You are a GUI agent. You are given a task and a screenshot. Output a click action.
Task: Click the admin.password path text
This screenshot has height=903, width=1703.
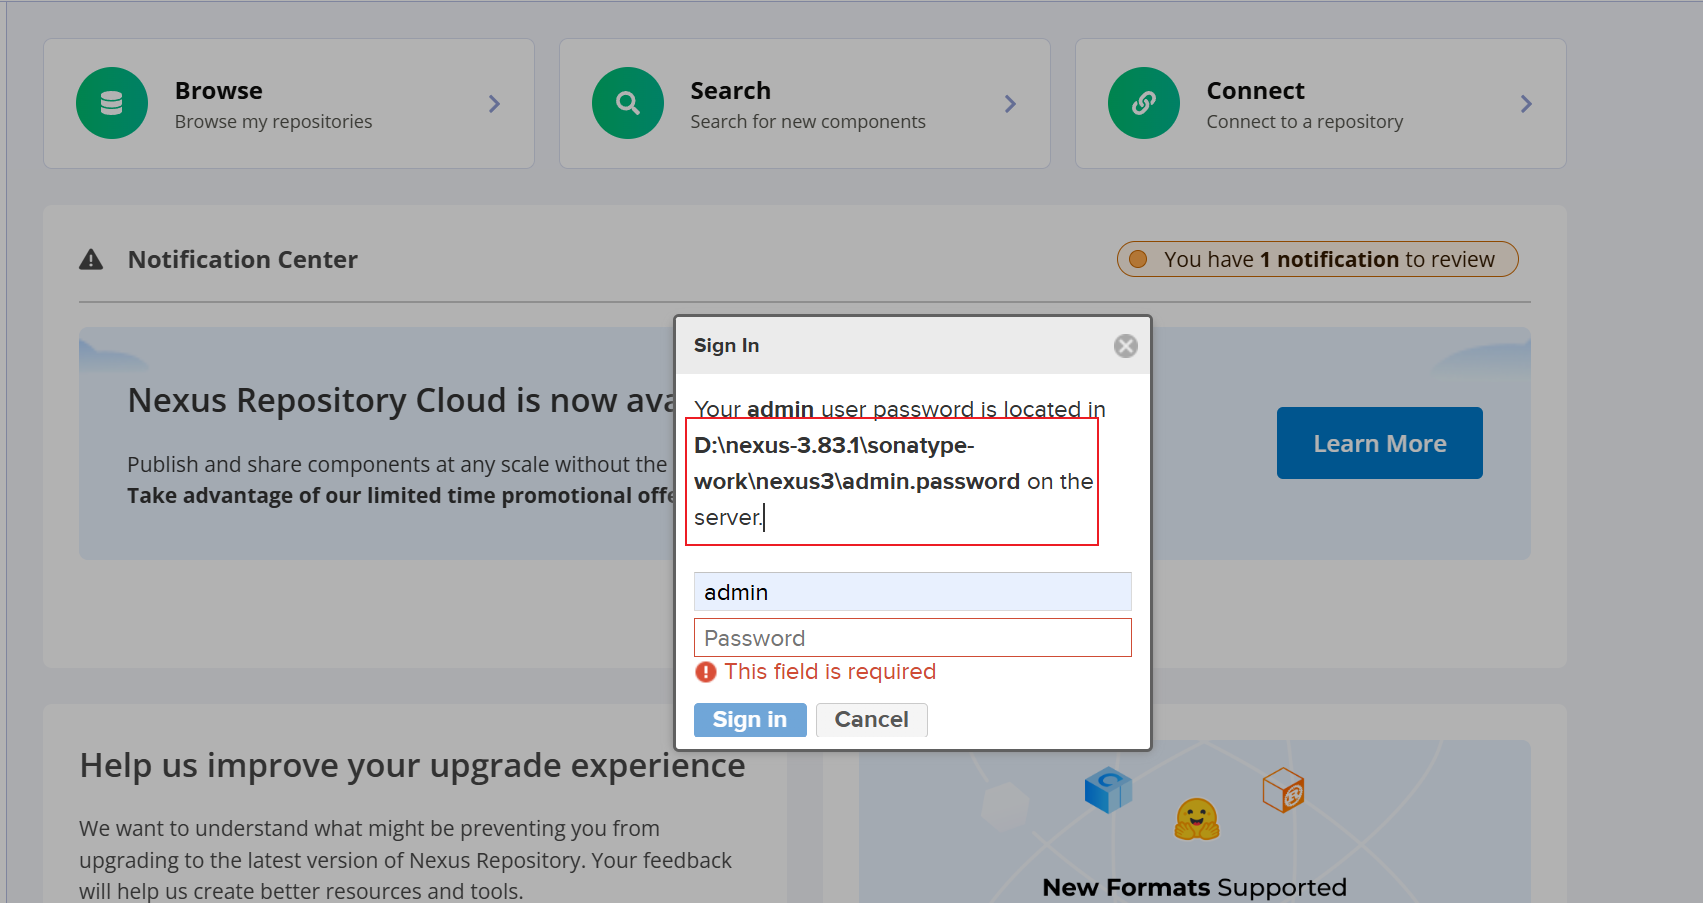[x=857, y=463]
